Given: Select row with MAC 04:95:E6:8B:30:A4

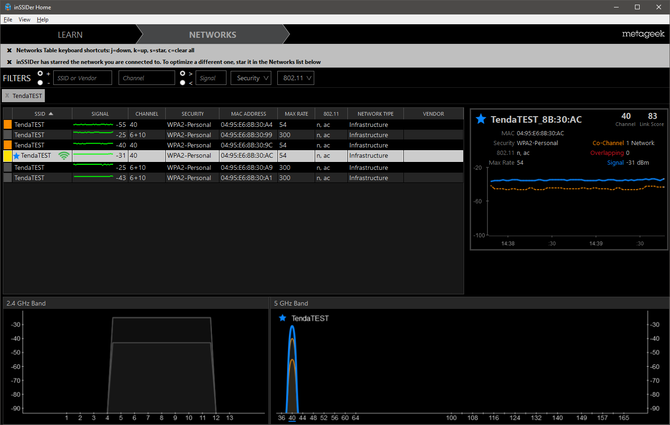Looking at the screenshot, I should click(233, 125).
